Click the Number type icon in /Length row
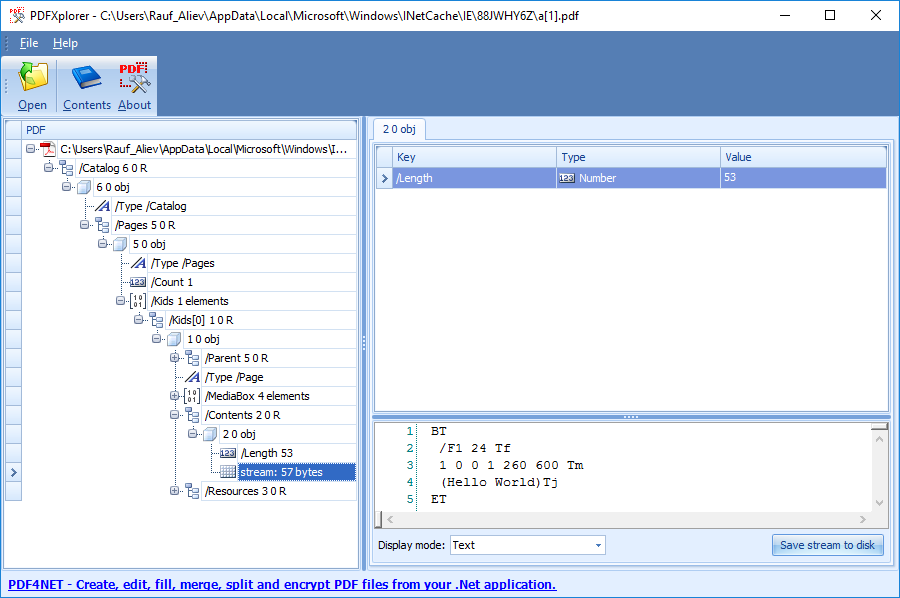The height and width of the screenshot is (598, 900). pyautogui.click(x=567, y=178)
